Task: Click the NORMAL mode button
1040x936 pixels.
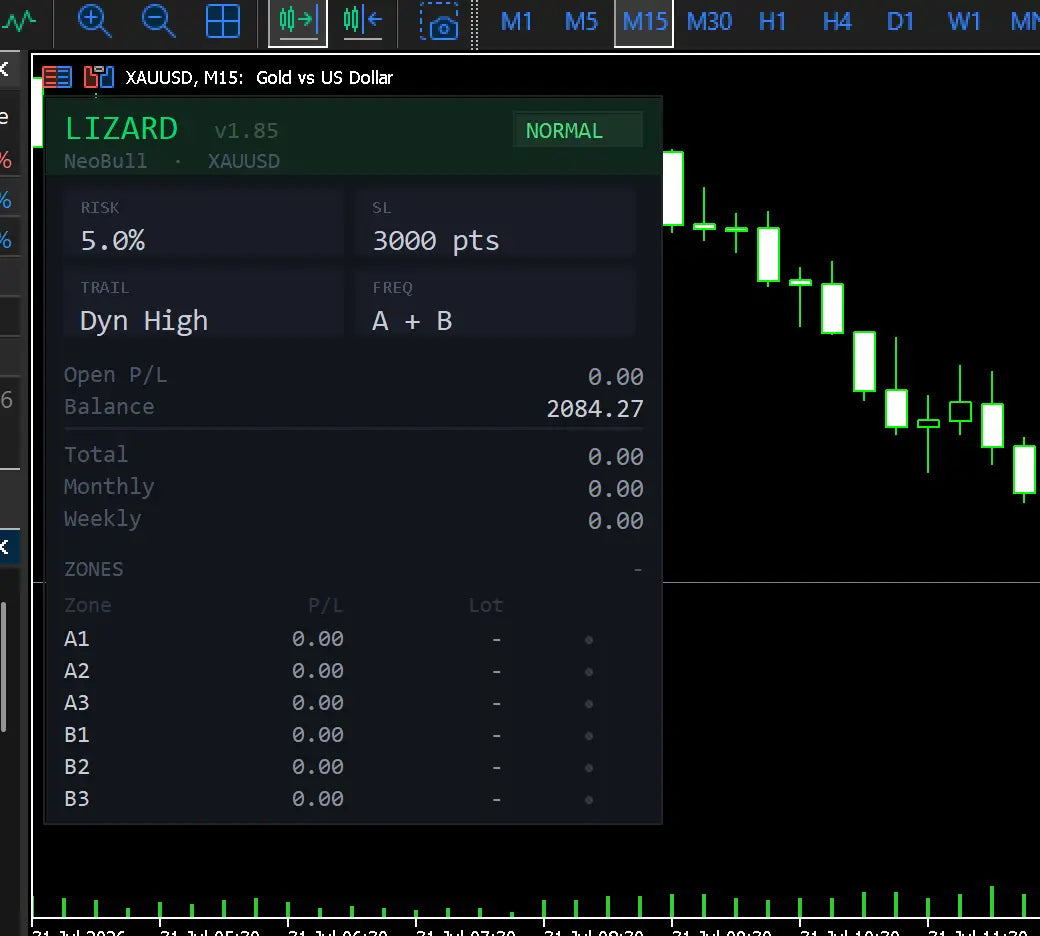Action: (577, 130)
